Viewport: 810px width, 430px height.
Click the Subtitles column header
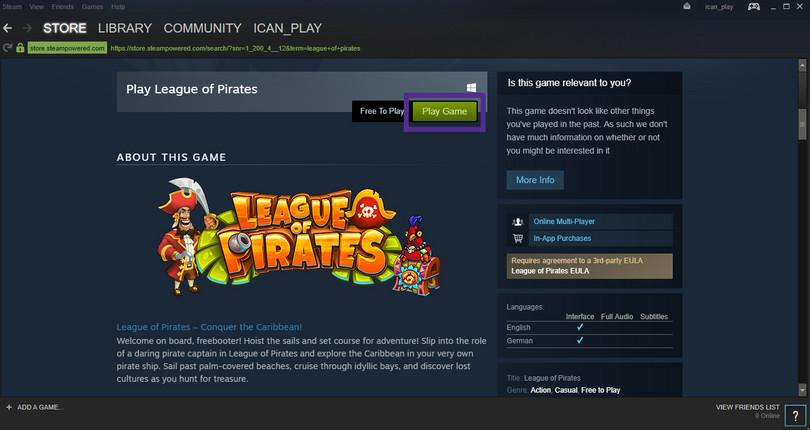(x=654, y=316)
